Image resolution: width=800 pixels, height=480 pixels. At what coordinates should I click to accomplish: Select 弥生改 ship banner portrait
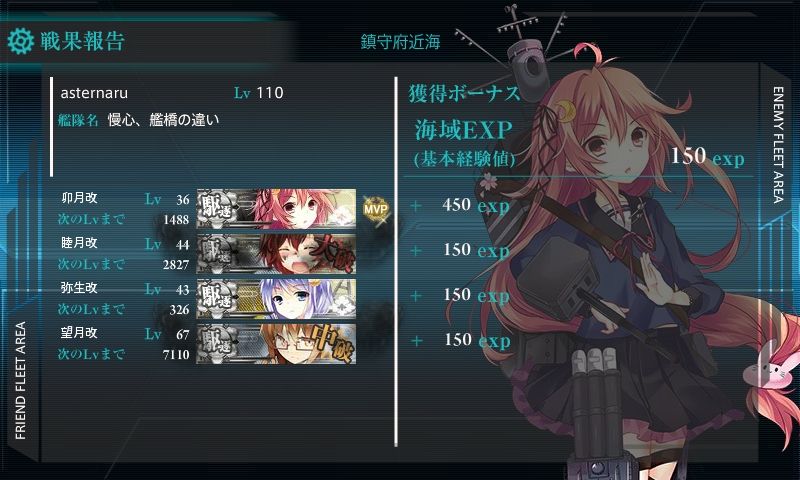pos(276,298)
